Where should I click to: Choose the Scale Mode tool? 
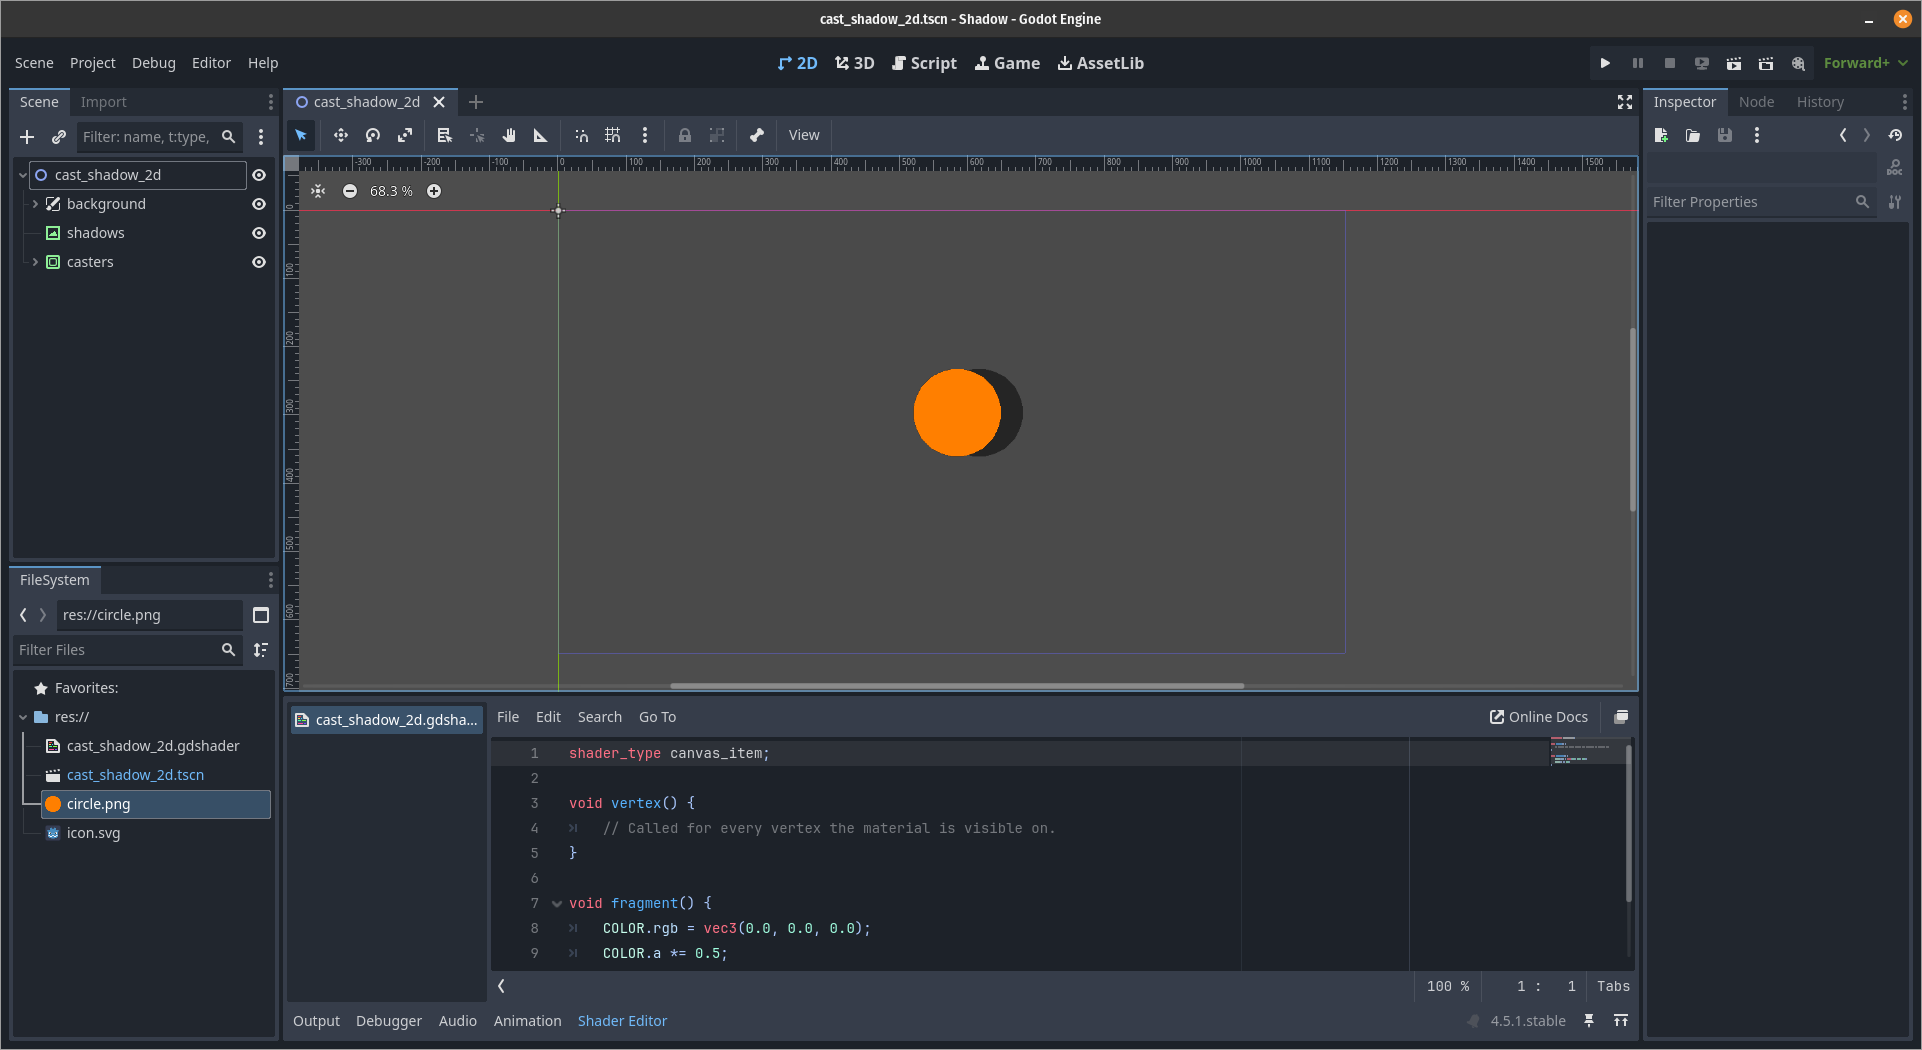(x=405, y=135)
